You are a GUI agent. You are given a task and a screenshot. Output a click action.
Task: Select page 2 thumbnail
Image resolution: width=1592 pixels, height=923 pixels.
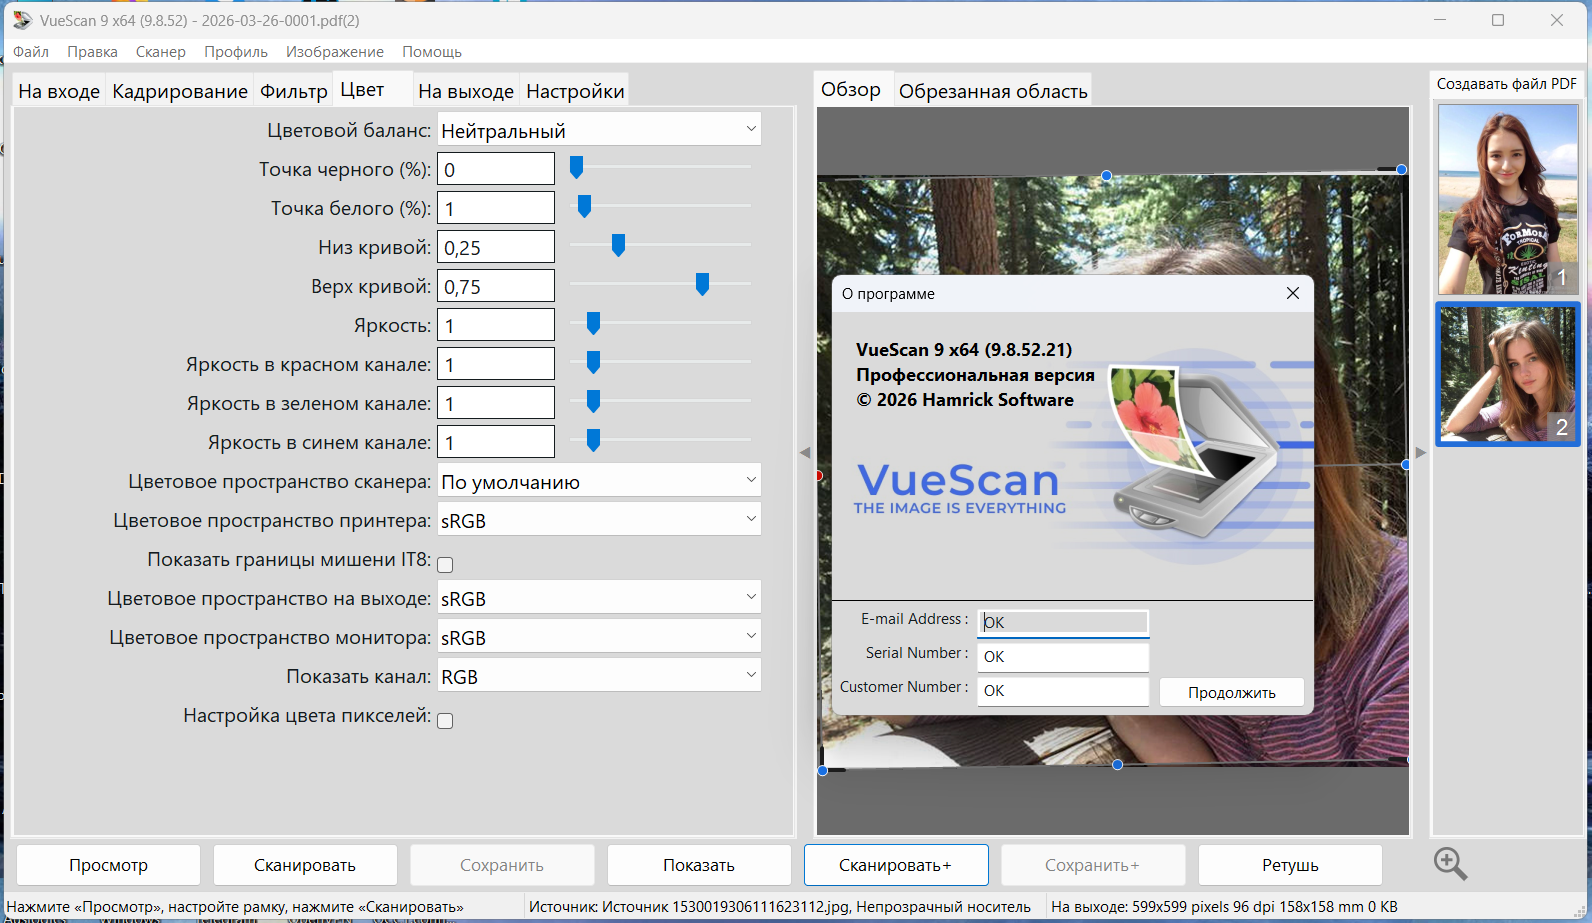click(x=1507, y=374)
